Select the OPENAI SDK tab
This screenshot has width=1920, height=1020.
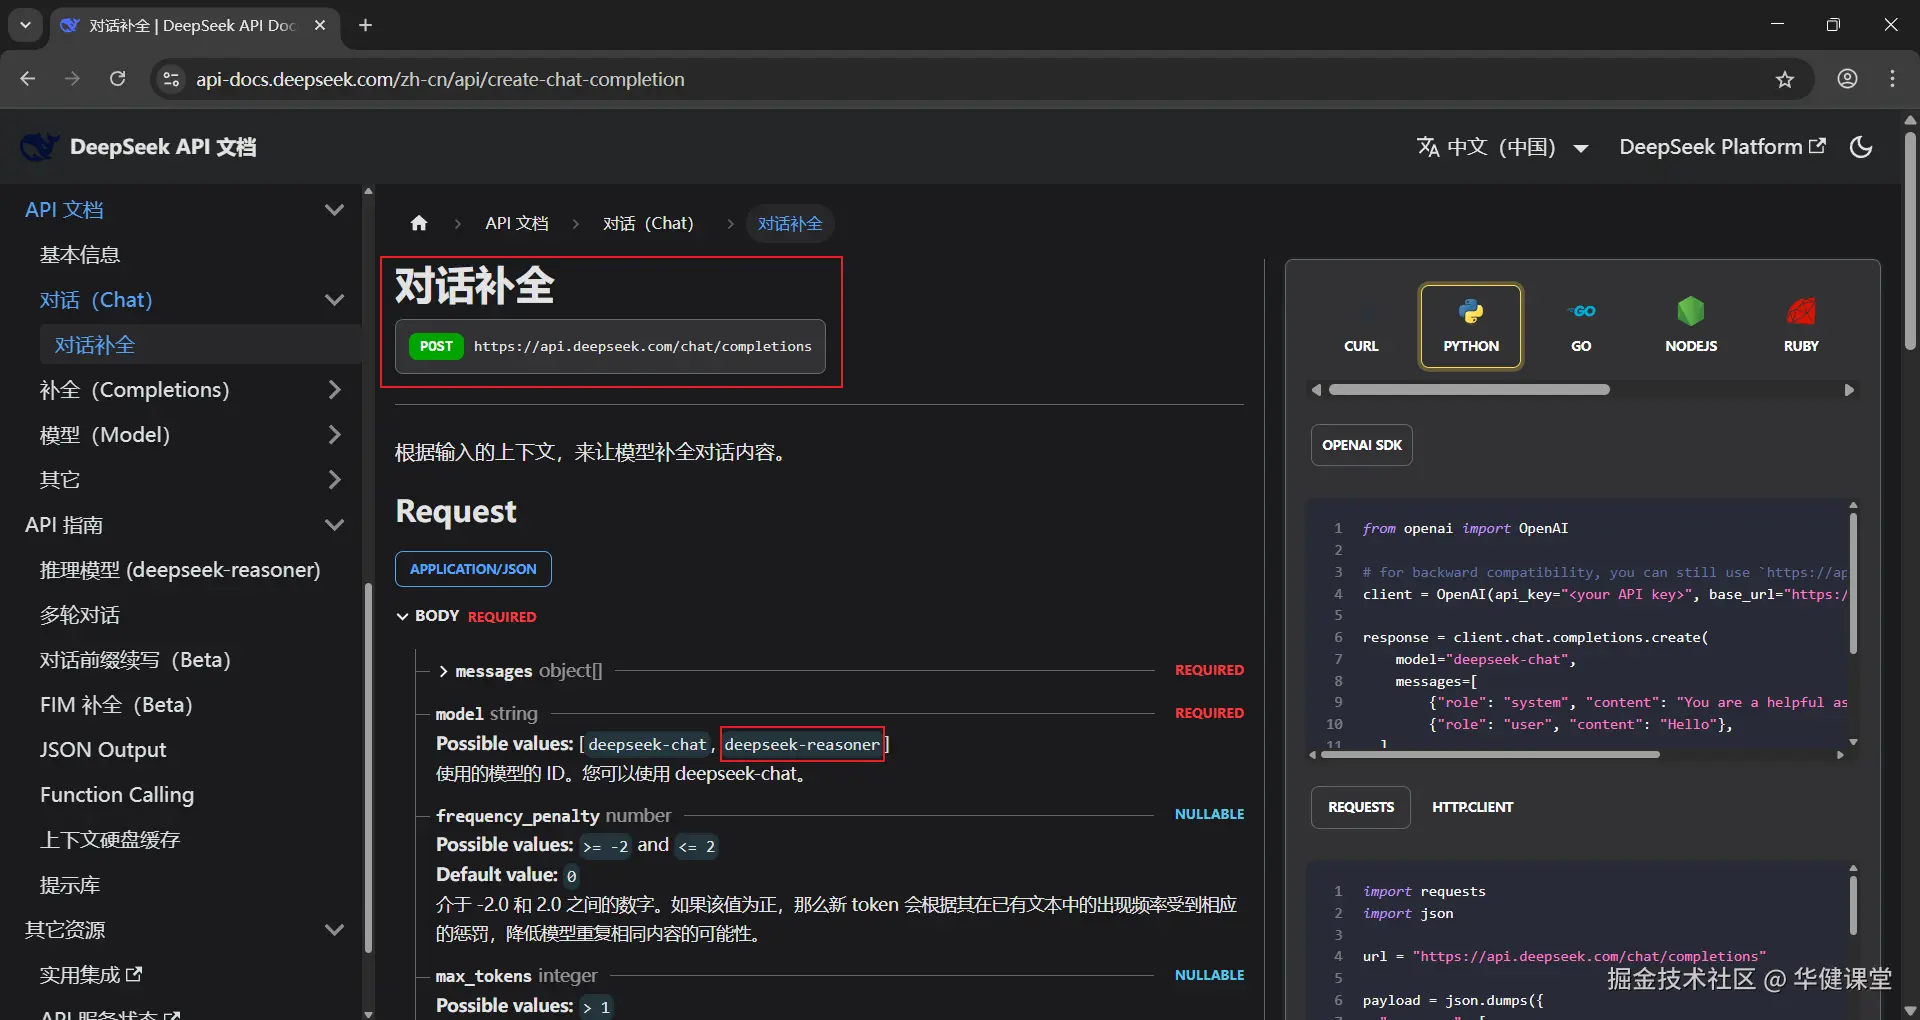tap(1362, 445)
